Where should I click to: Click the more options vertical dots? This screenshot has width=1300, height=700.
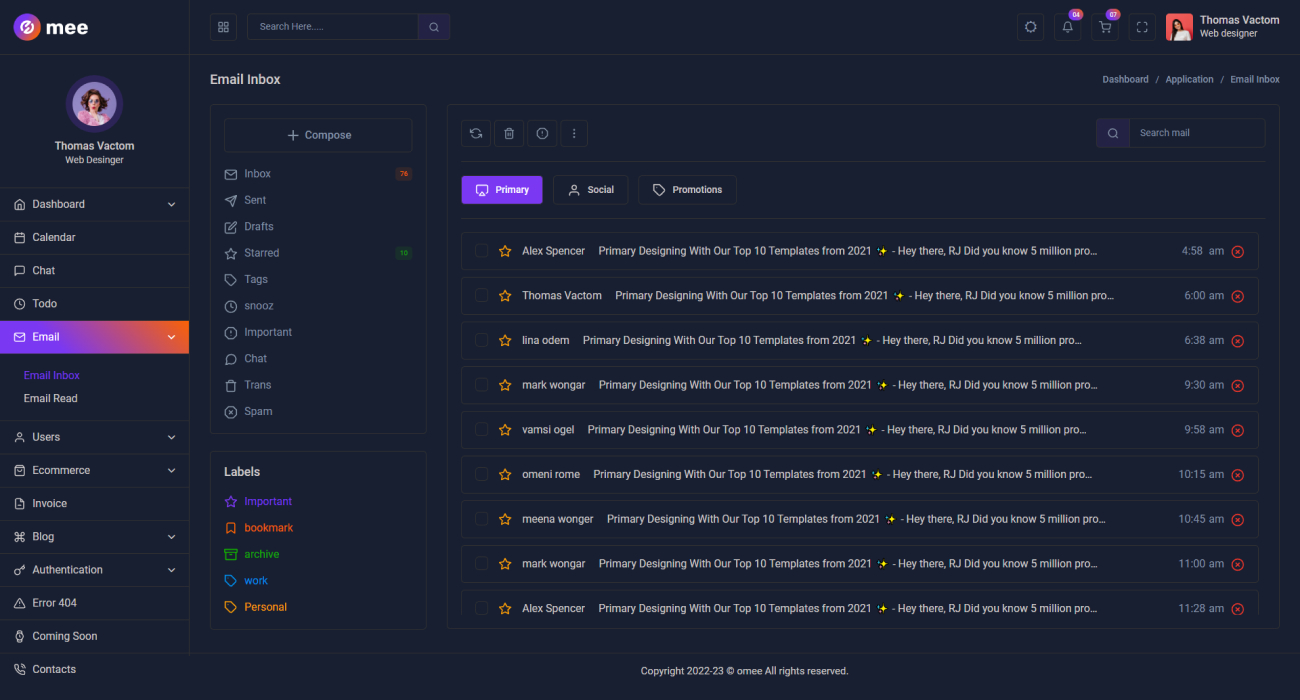[x=574, y=133]
